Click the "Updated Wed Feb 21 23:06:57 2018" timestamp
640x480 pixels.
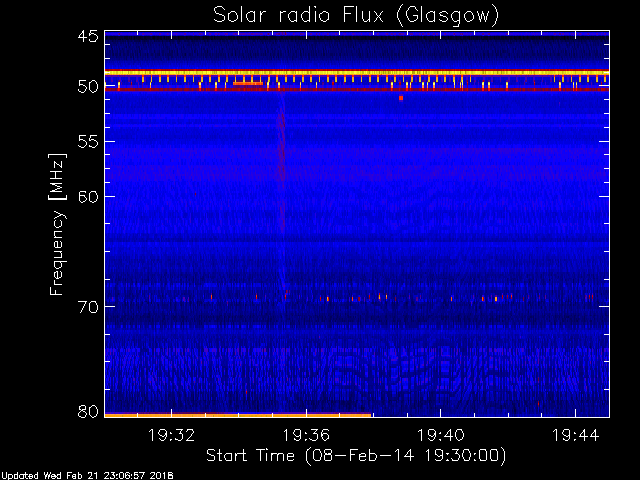(87, 476)
